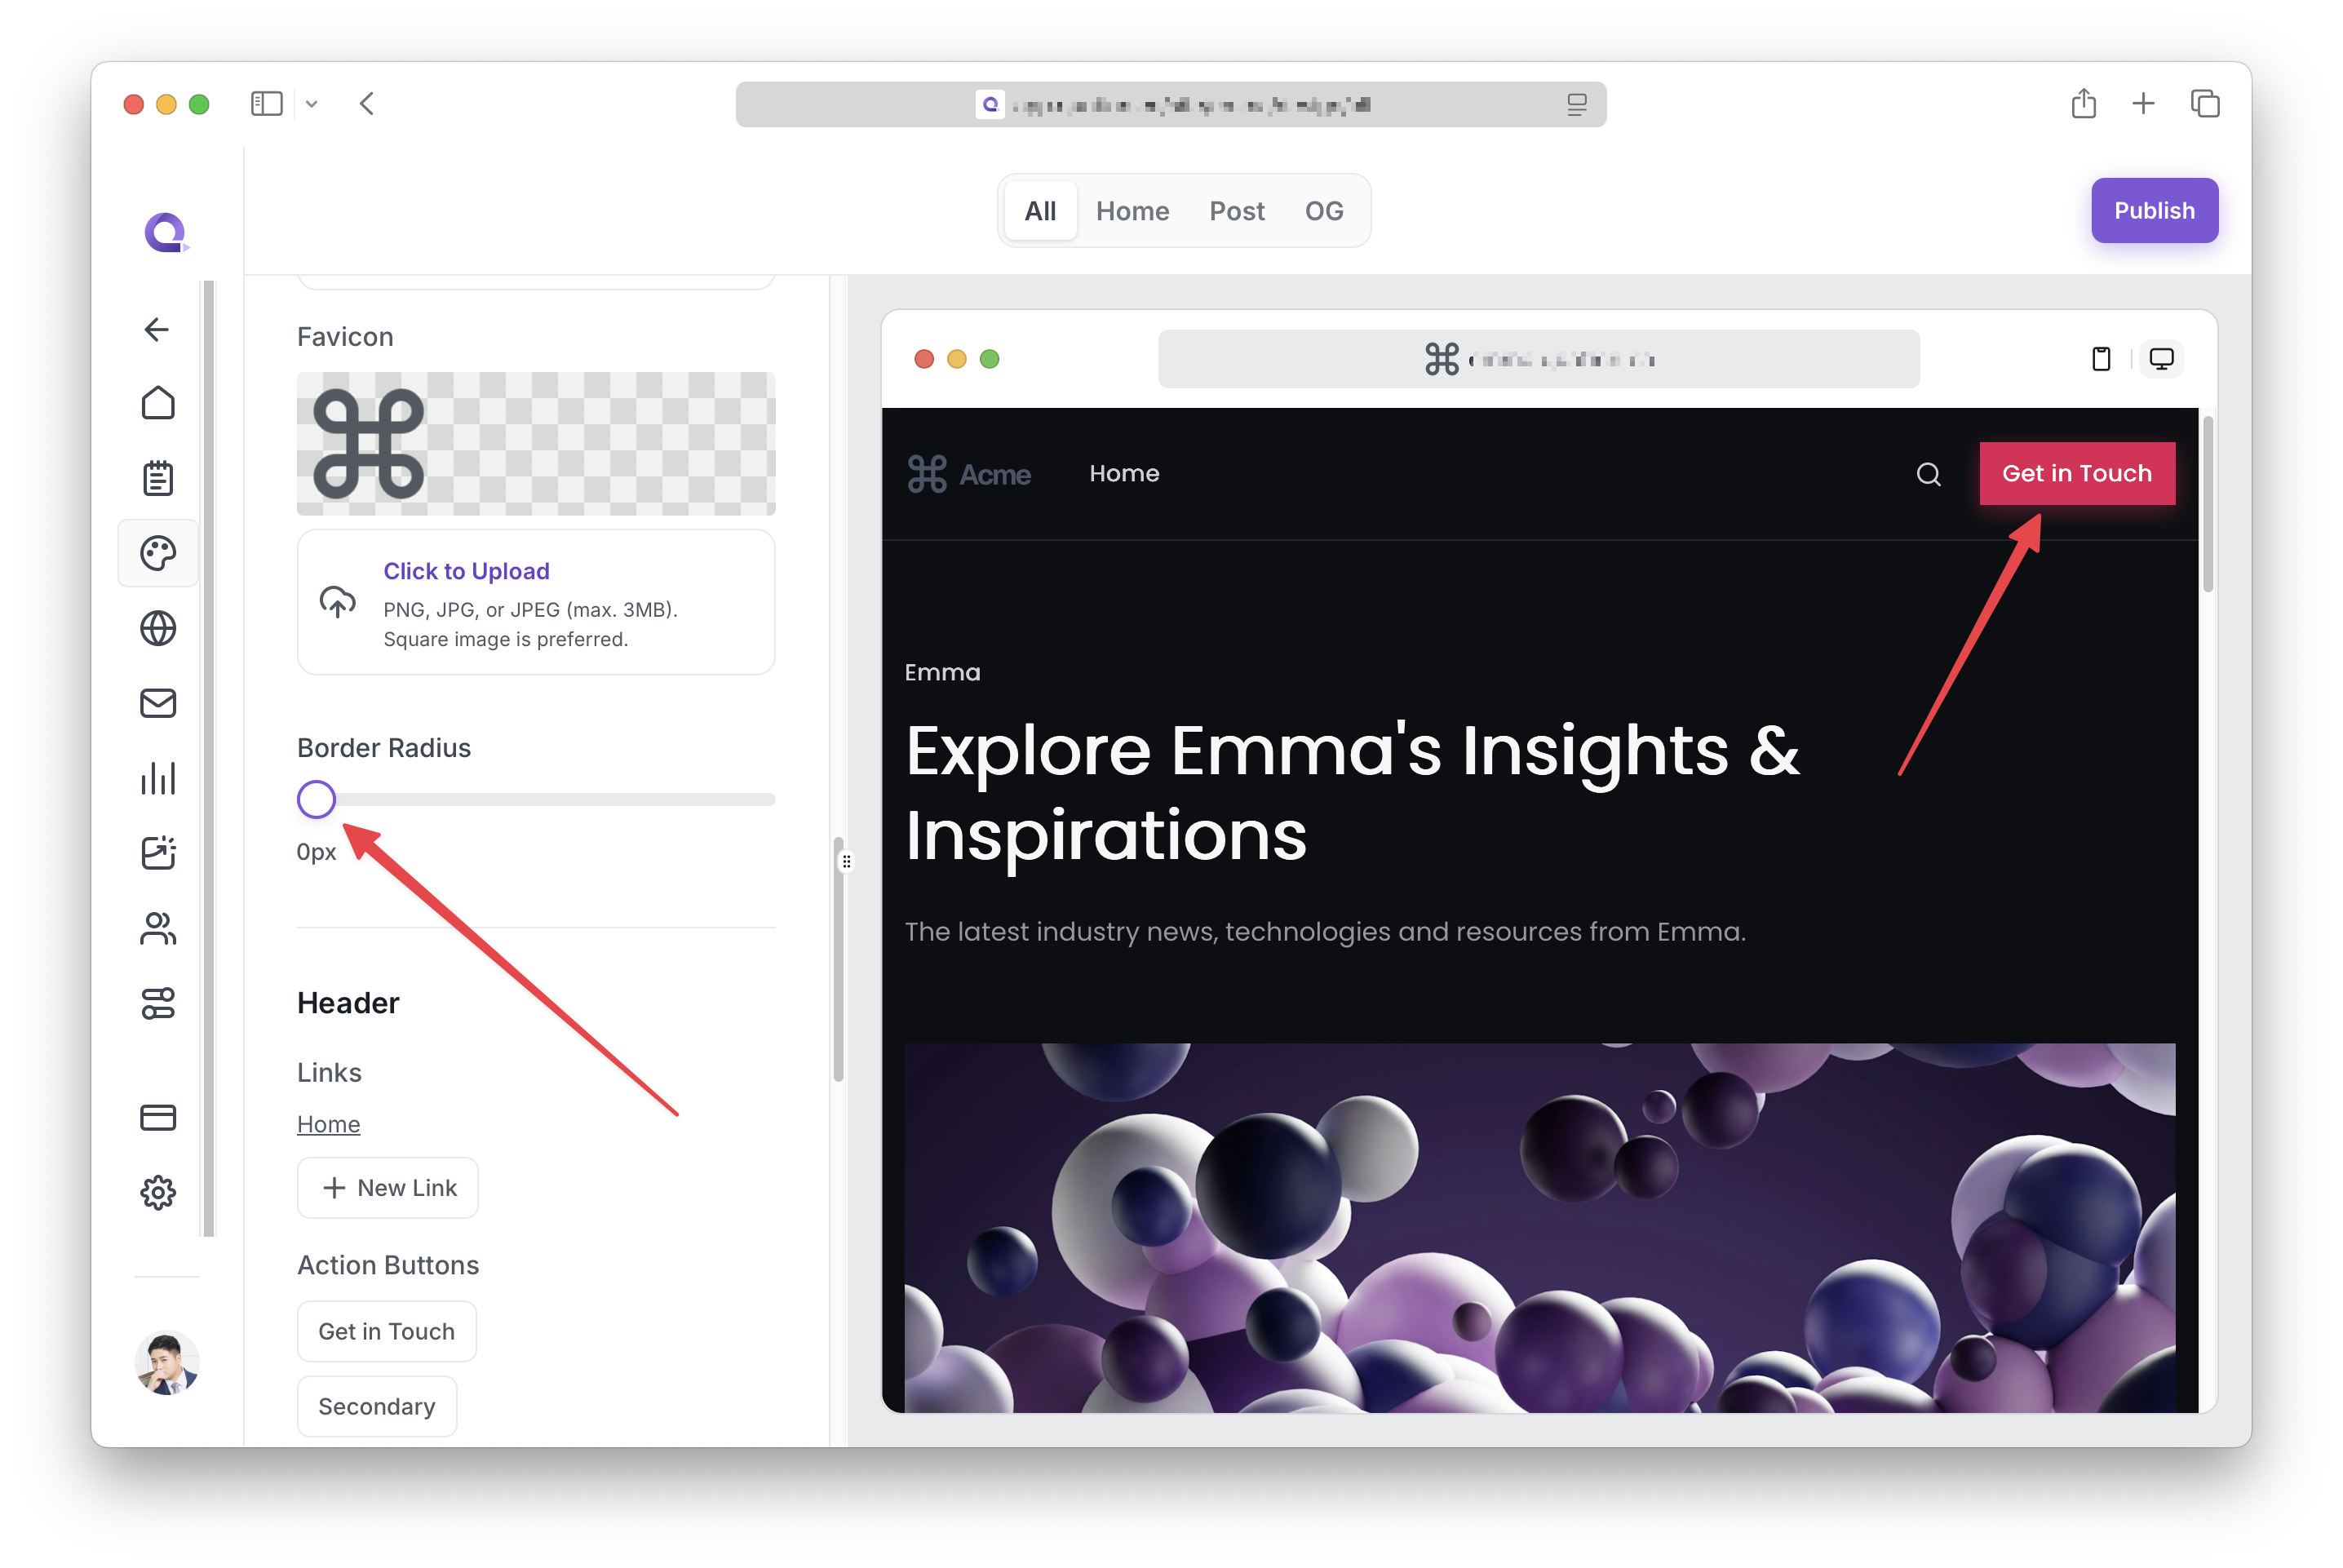Click the upload cloud icon
This screenshot has height=1568, width=2343.
coord(337,602)
